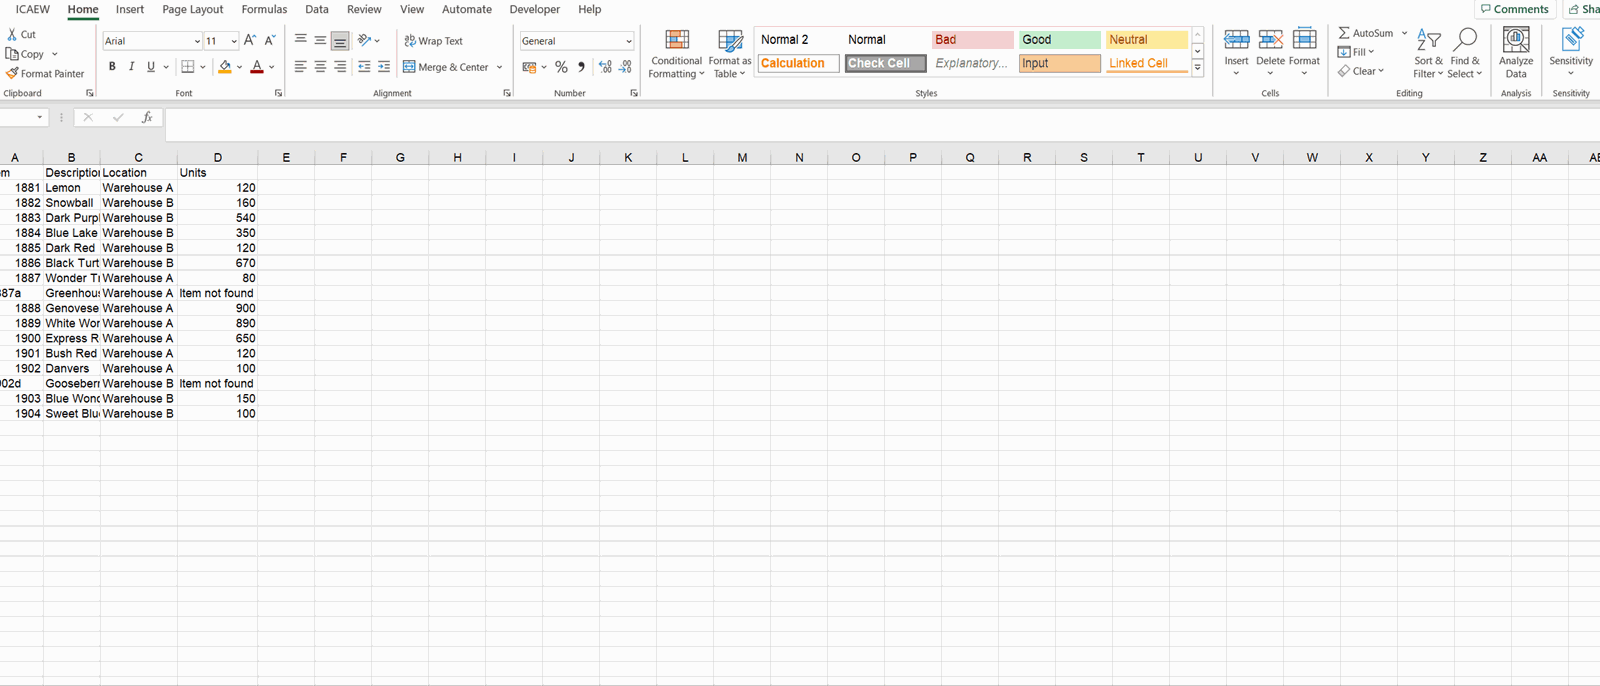Image resolution: width=1600 pixels, height=686 pixels.
Task: Click the Sort & Filter icon
Action: 1428,42
